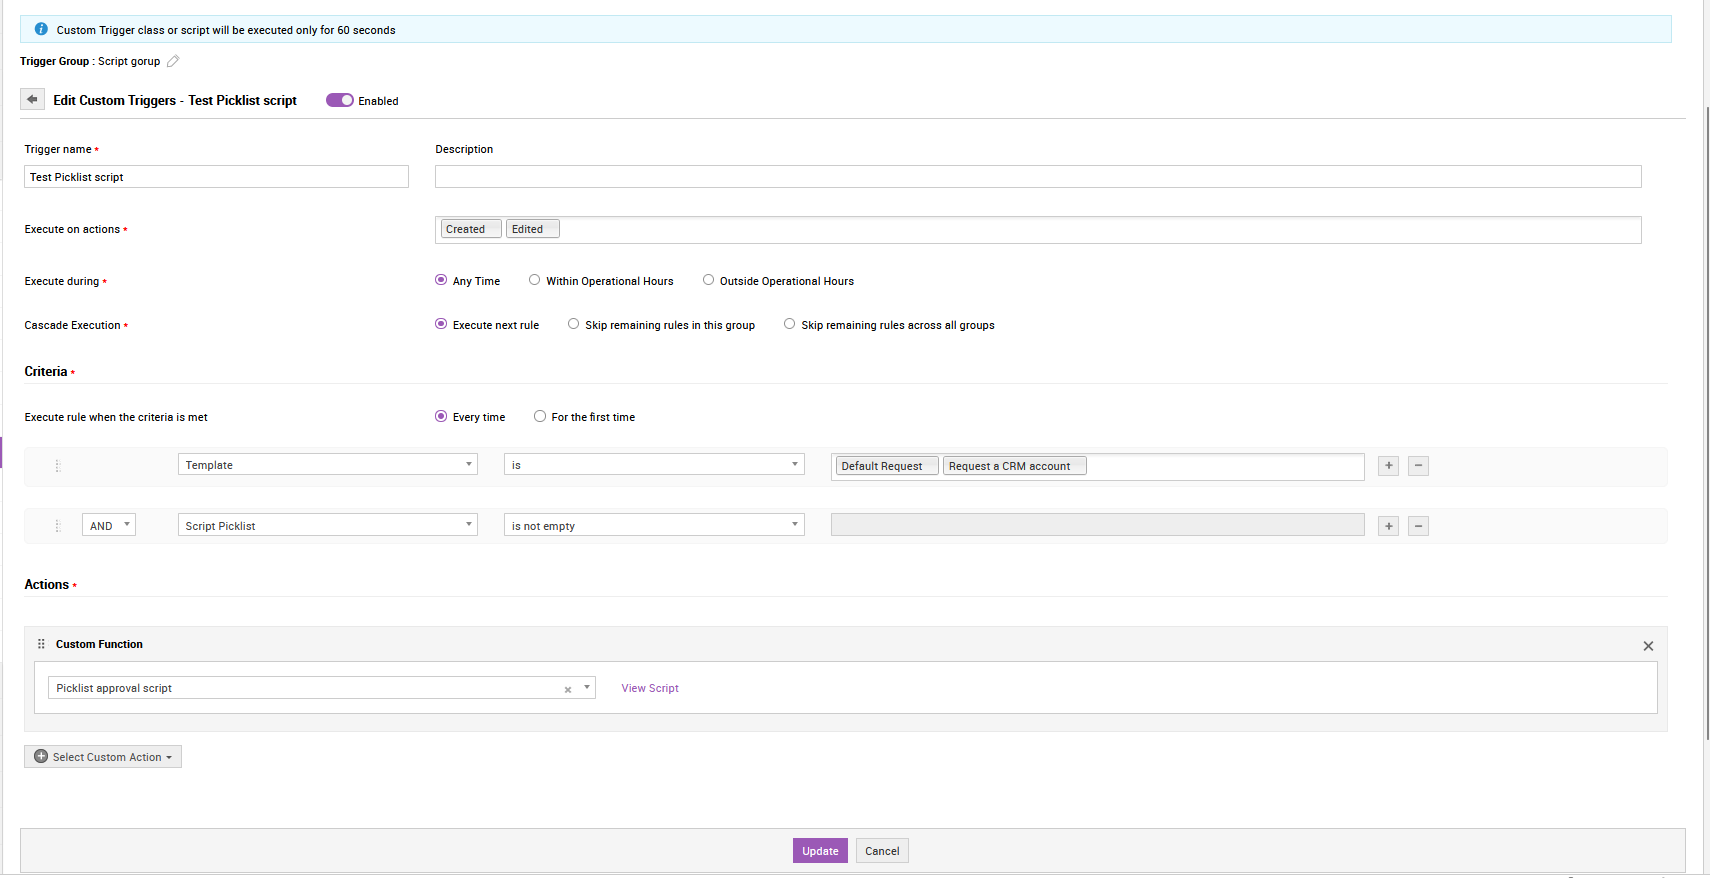Click the pencil icon to edit Trigger Group
The image size is (1710, 878).
tap(173, 62)
